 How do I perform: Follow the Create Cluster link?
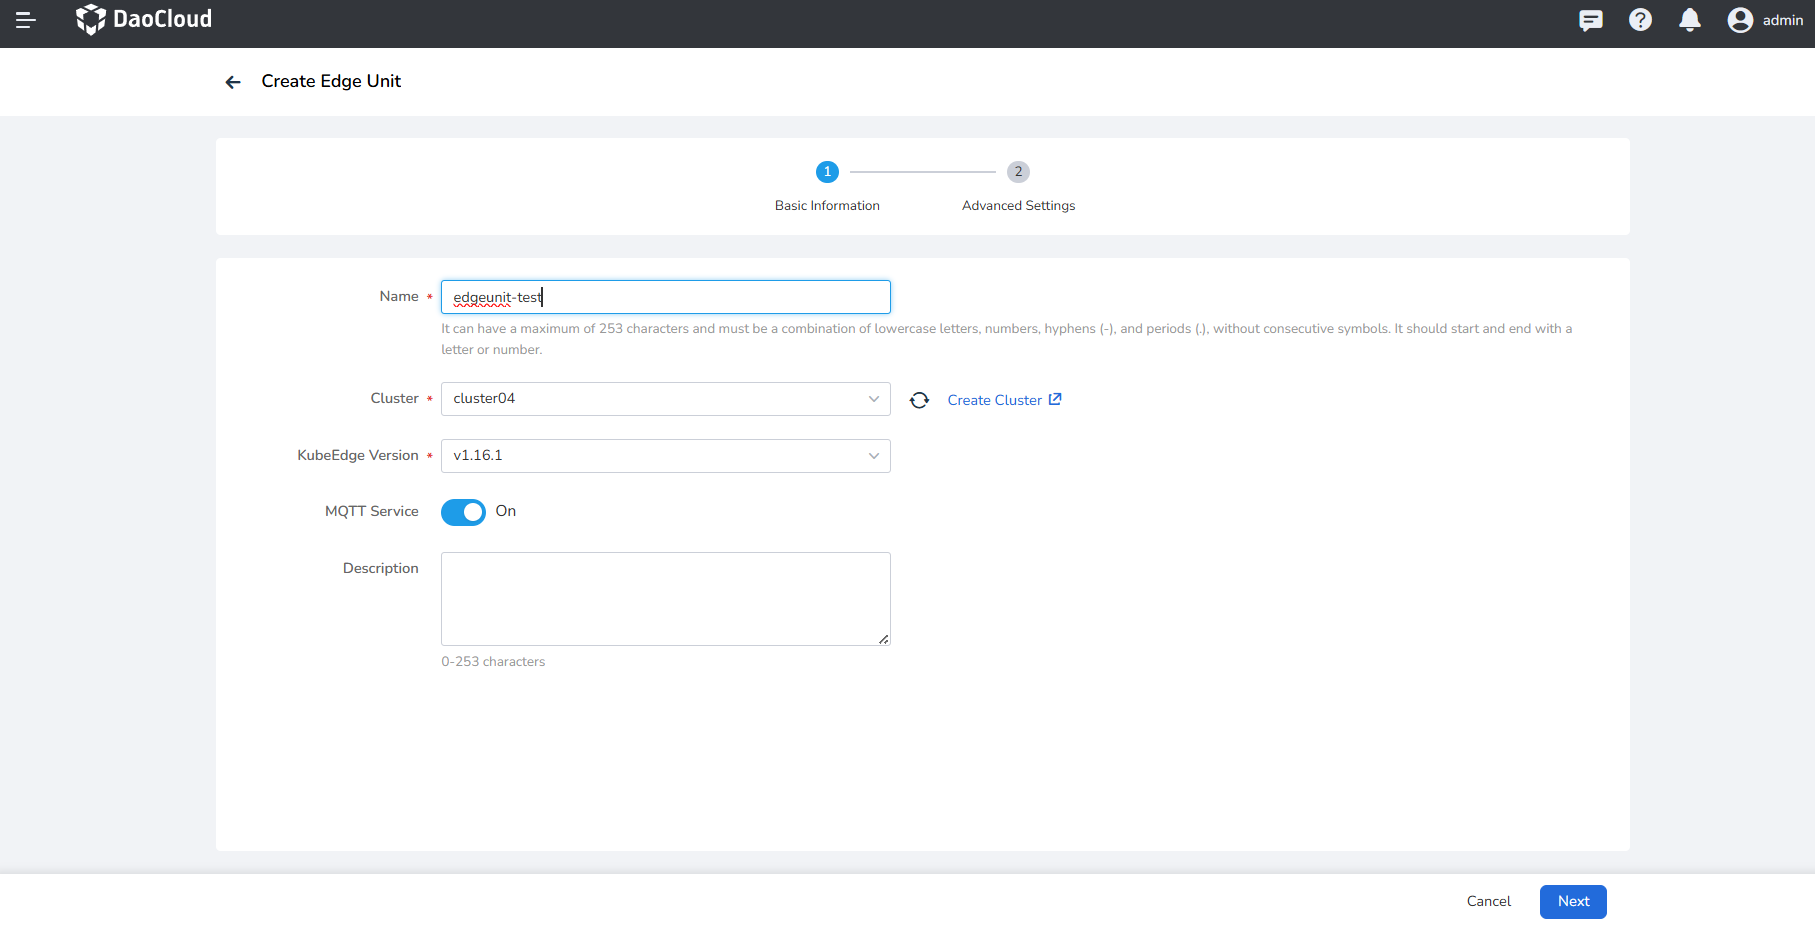coord(1003,400)
